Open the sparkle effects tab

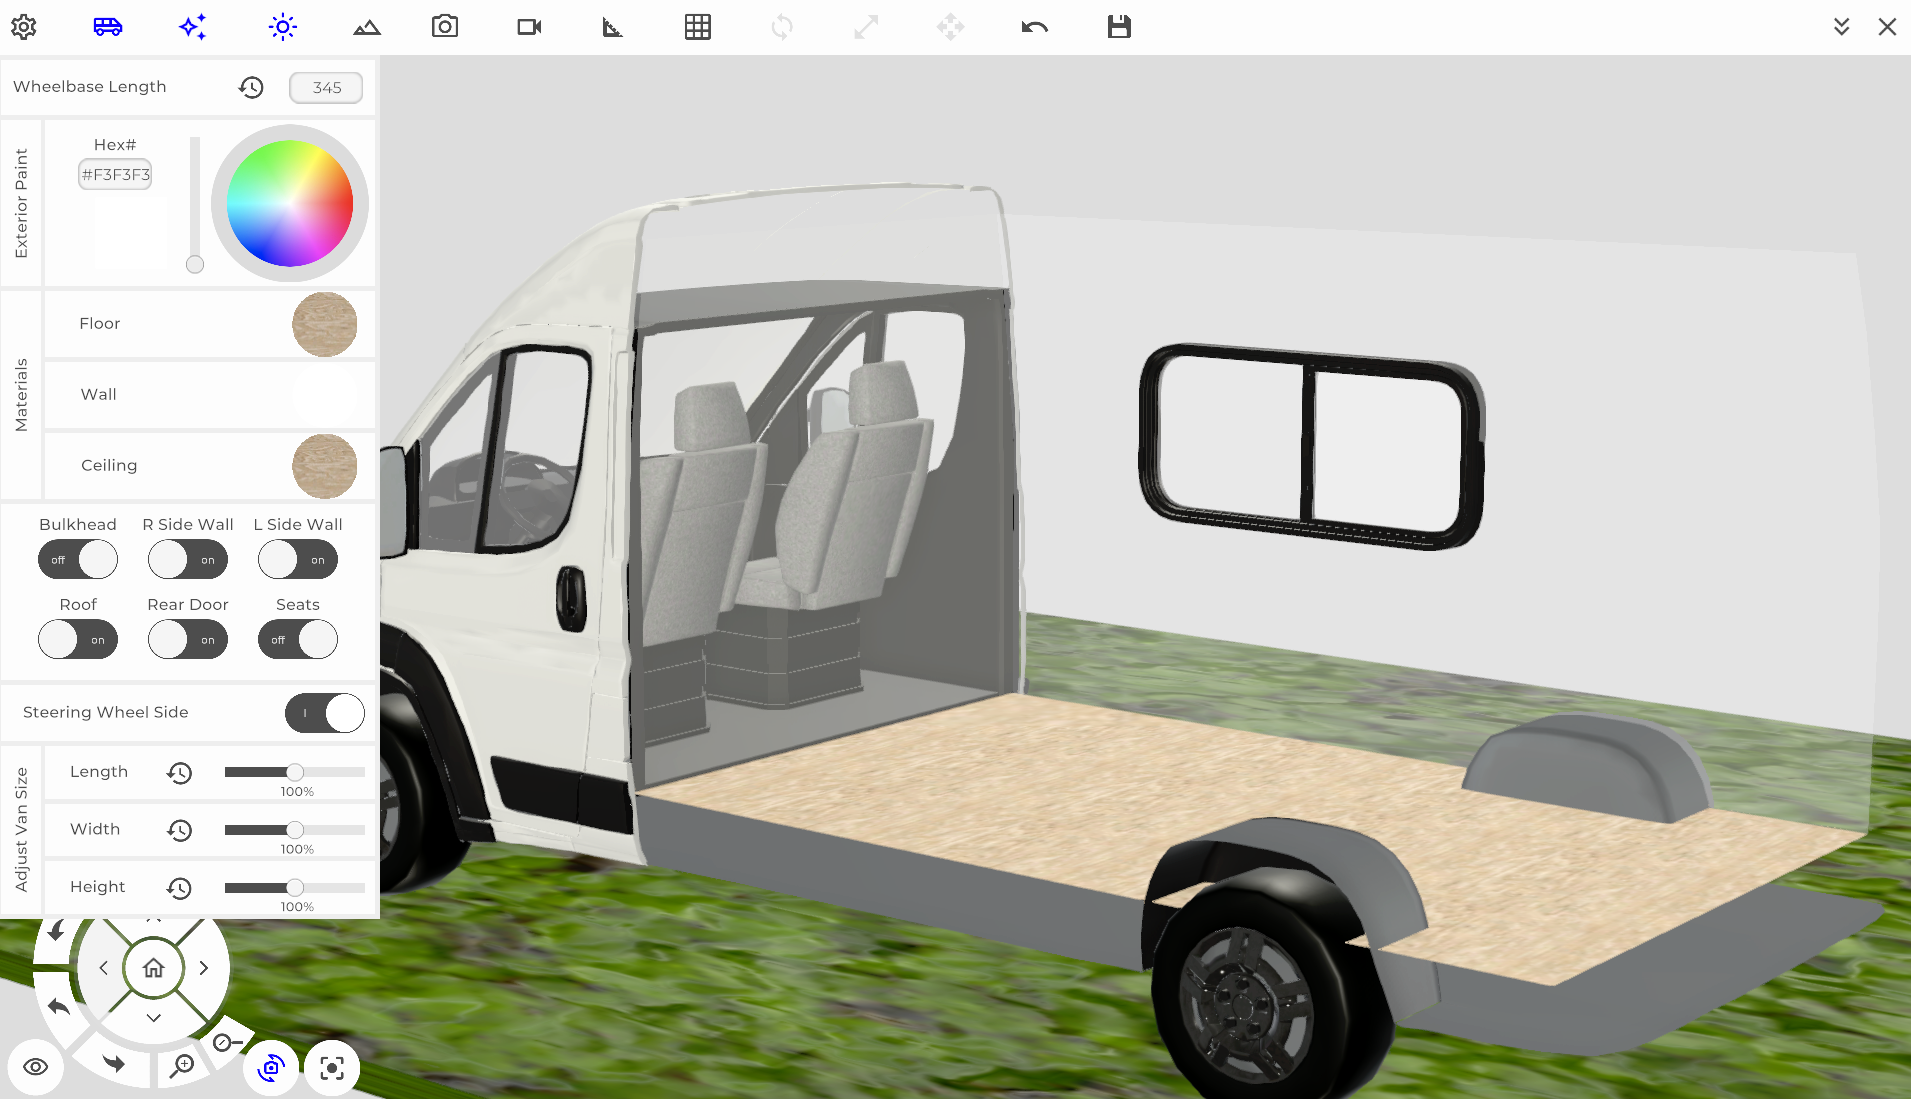(193, 27)
